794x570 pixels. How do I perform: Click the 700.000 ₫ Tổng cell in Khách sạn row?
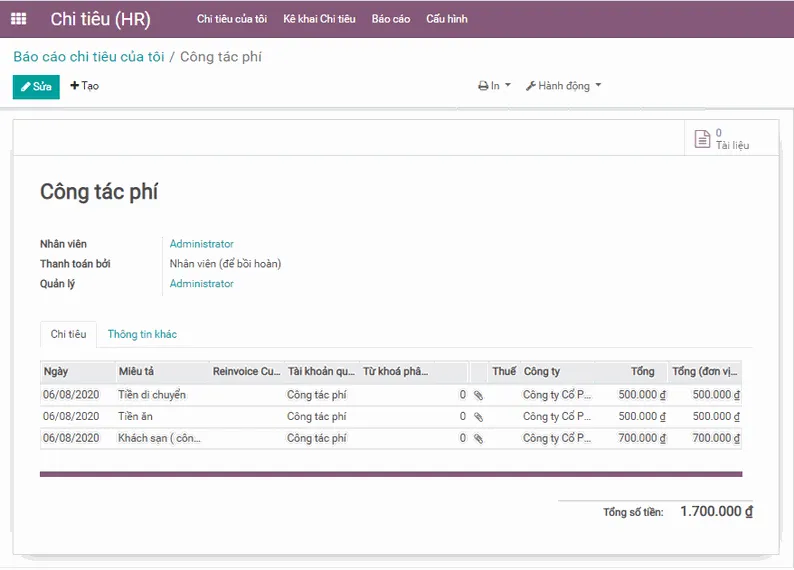[x=642, y=438]
